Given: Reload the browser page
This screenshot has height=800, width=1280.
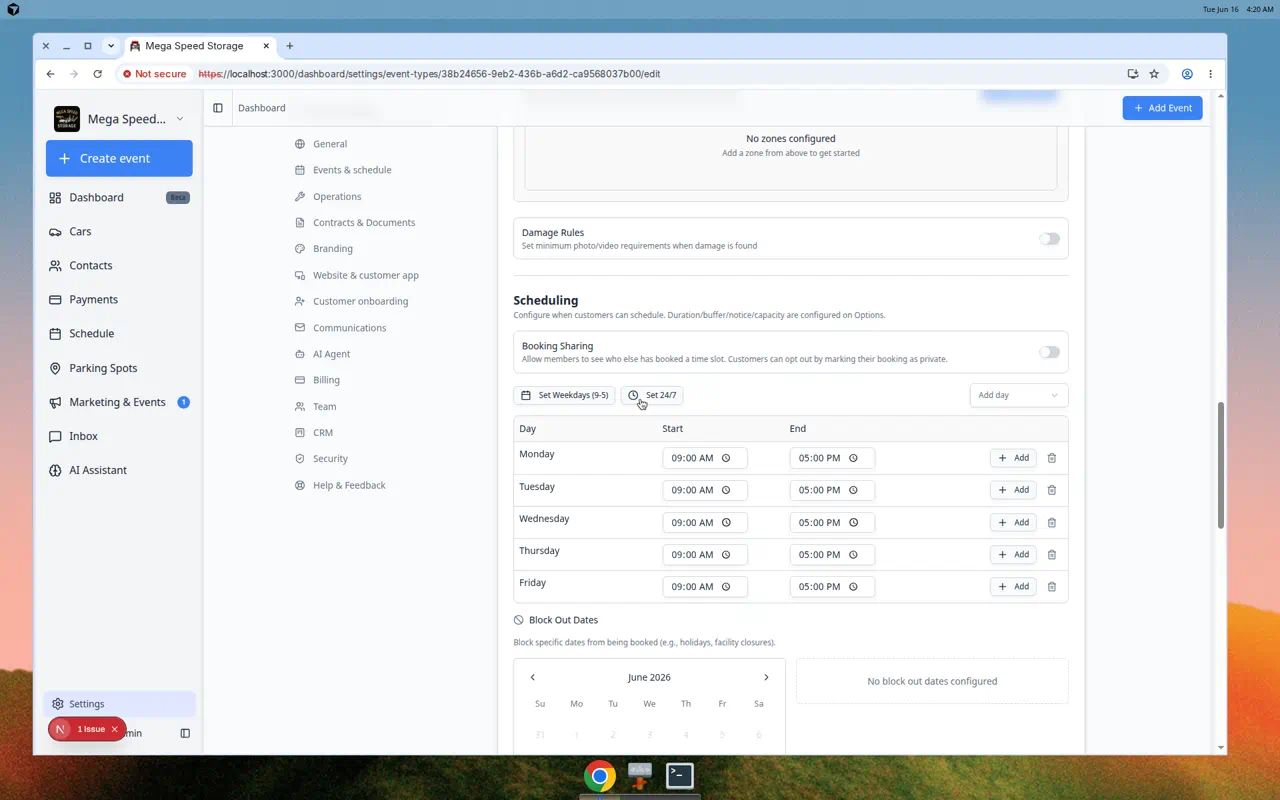Looking at the screenshot, I should coord(97,74).
